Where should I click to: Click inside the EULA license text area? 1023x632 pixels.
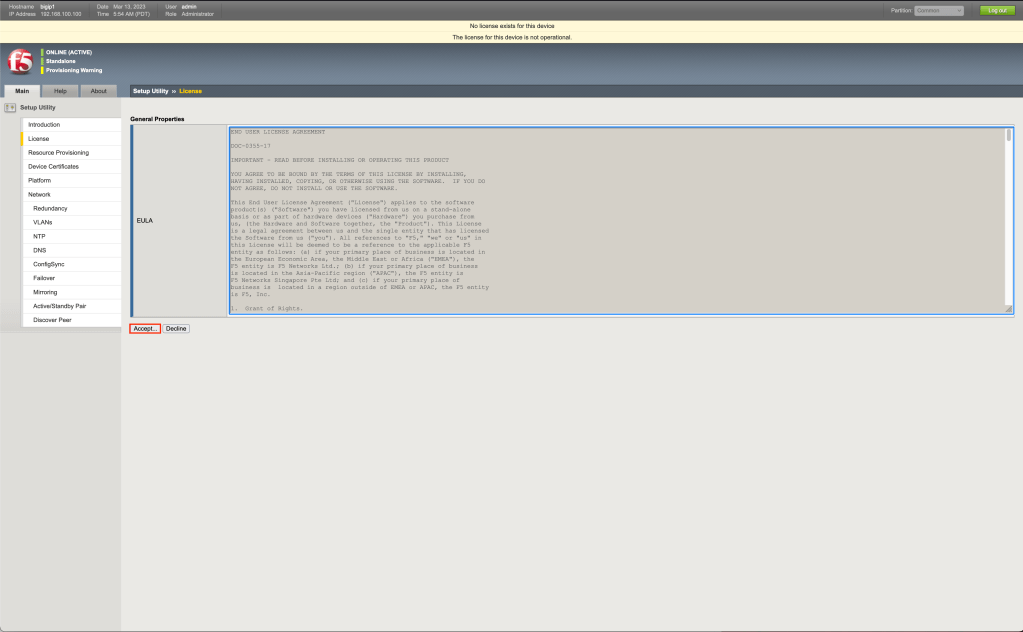pos(600,220)
